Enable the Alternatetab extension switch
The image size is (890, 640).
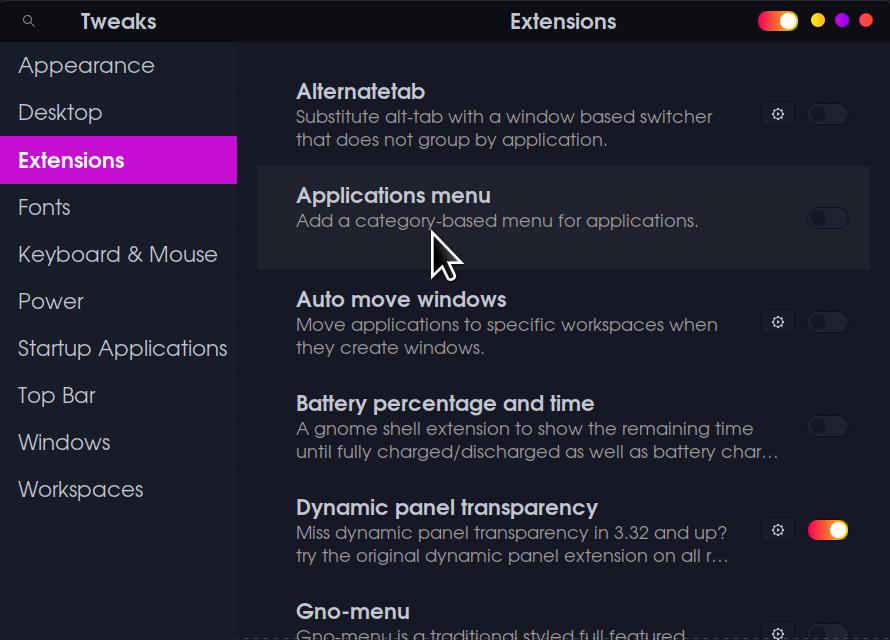point(827,114)
